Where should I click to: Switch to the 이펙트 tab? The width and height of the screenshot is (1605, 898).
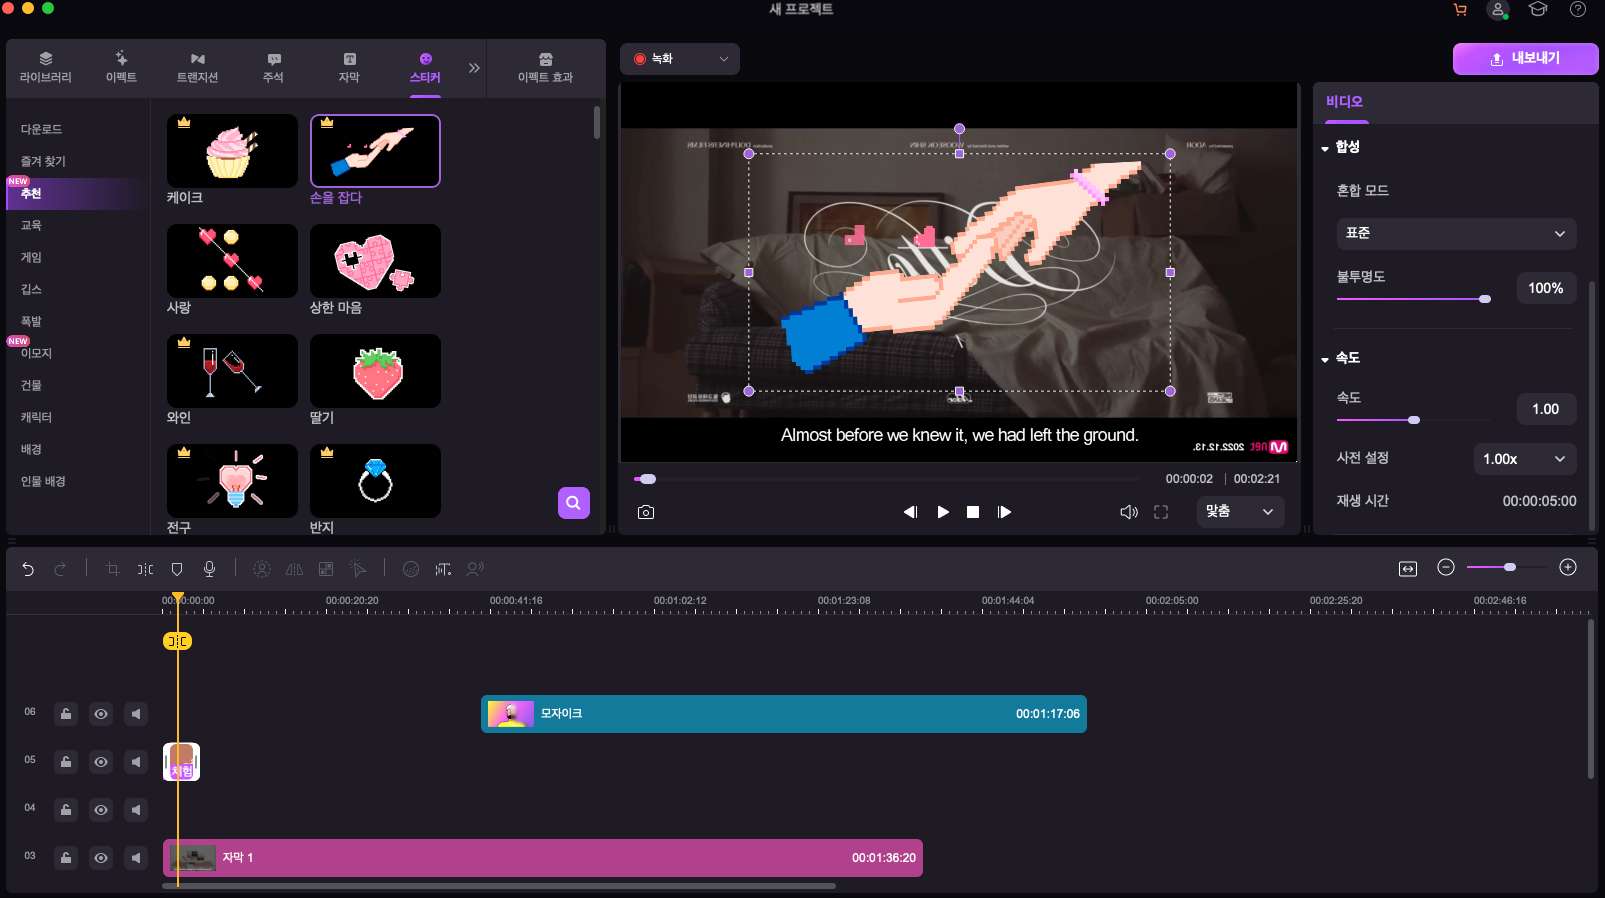(x=121, y=68)
